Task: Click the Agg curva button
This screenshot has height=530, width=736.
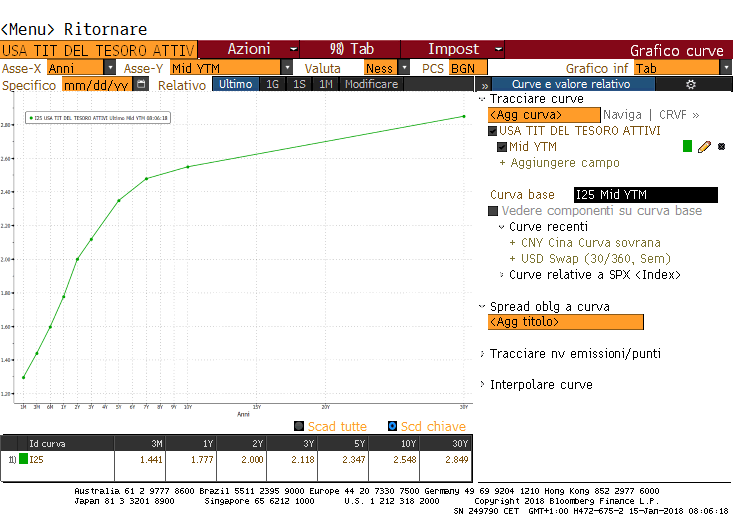Action: click(x=544, y=115)
